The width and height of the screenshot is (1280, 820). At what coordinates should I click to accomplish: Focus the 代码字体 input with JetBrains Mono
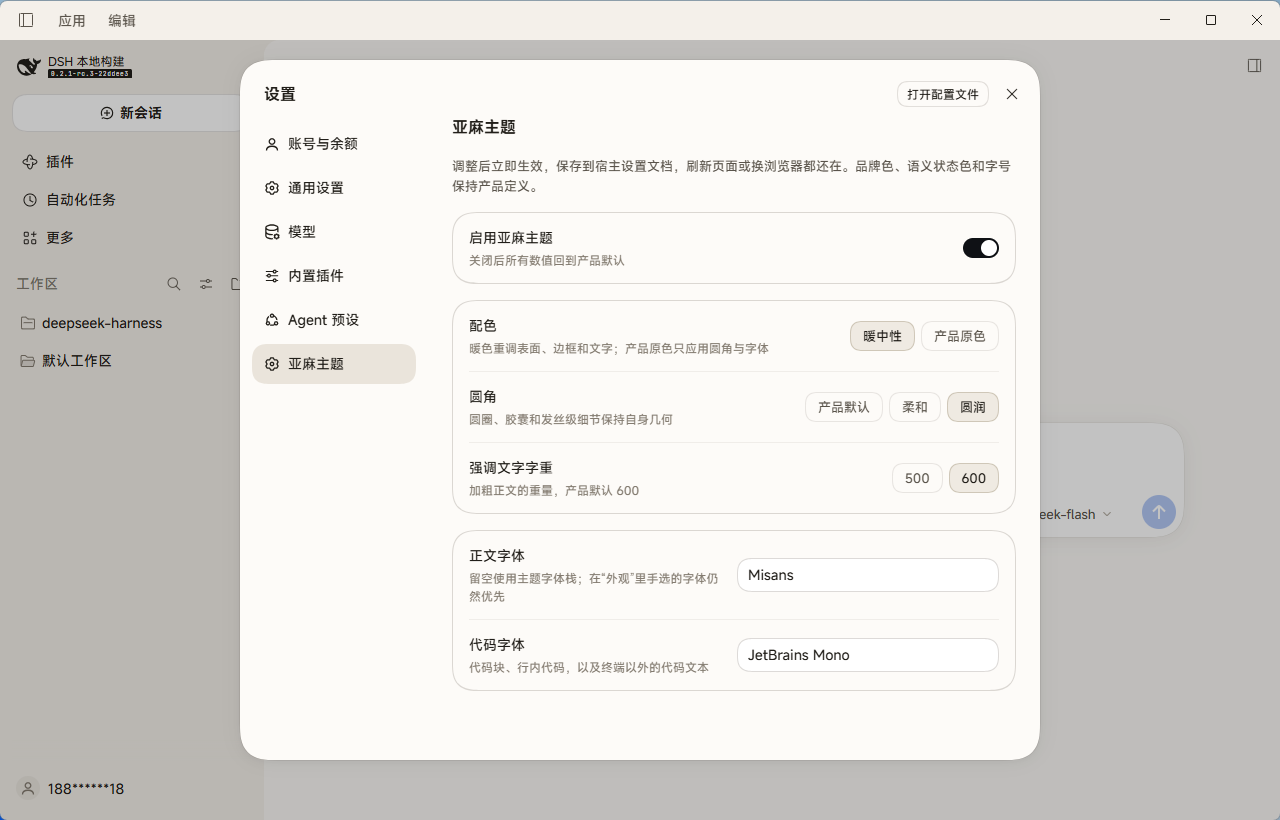coord(868,655)
